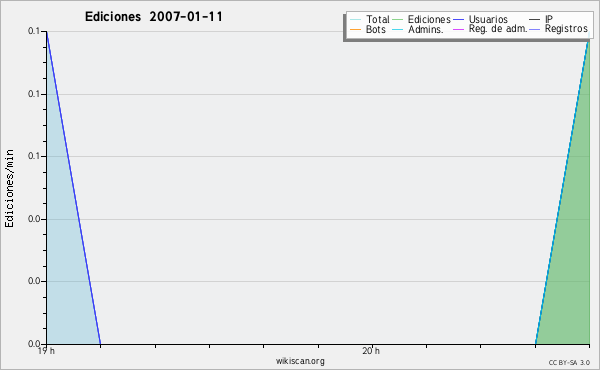
Task: Click the magenta Reg. de adm. swatch
Action: click(458, 29)
